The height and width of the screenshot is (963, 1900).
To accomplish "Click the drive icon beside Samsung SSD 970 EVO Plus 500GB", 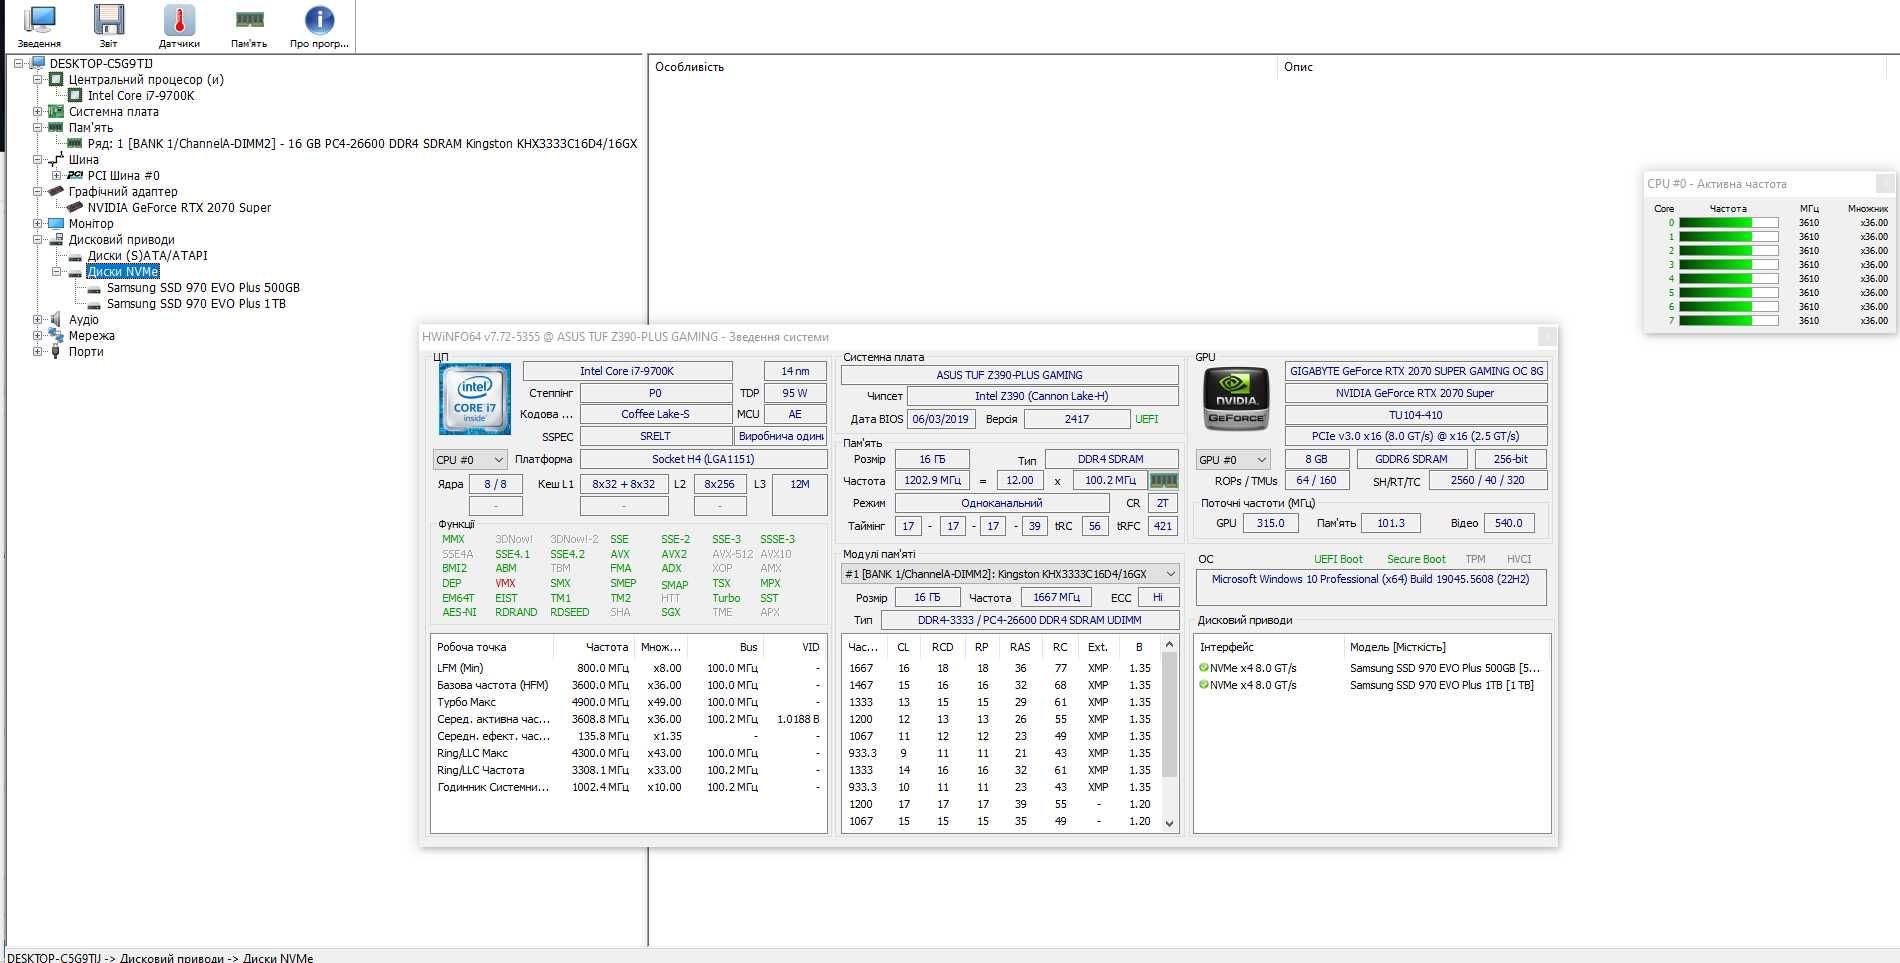I will 94,288.
